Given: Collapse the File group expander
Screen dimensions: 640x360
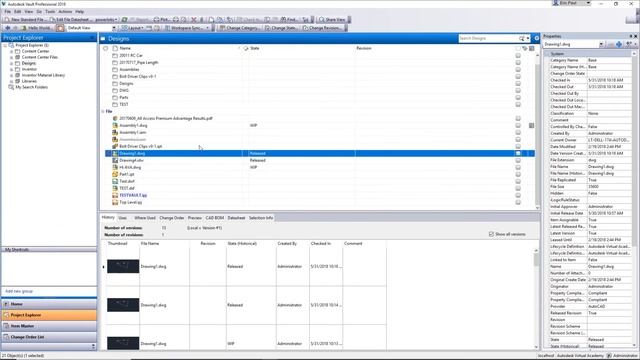Looking at the screenshot, I should [x=102, y=111].
